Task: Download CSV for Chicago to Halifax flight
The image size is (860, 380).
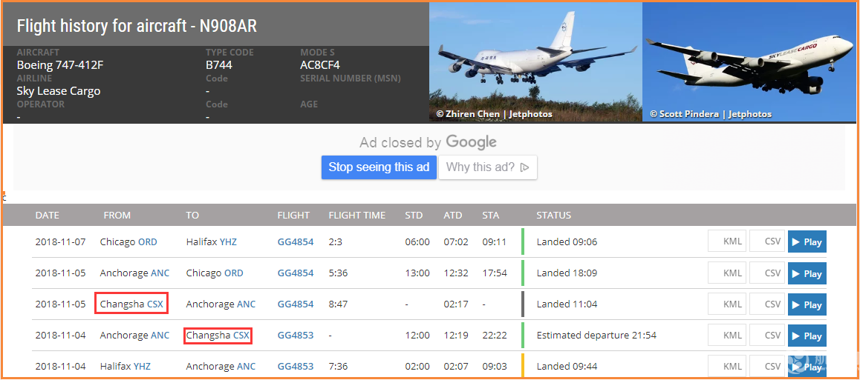Action: point(767,242)
